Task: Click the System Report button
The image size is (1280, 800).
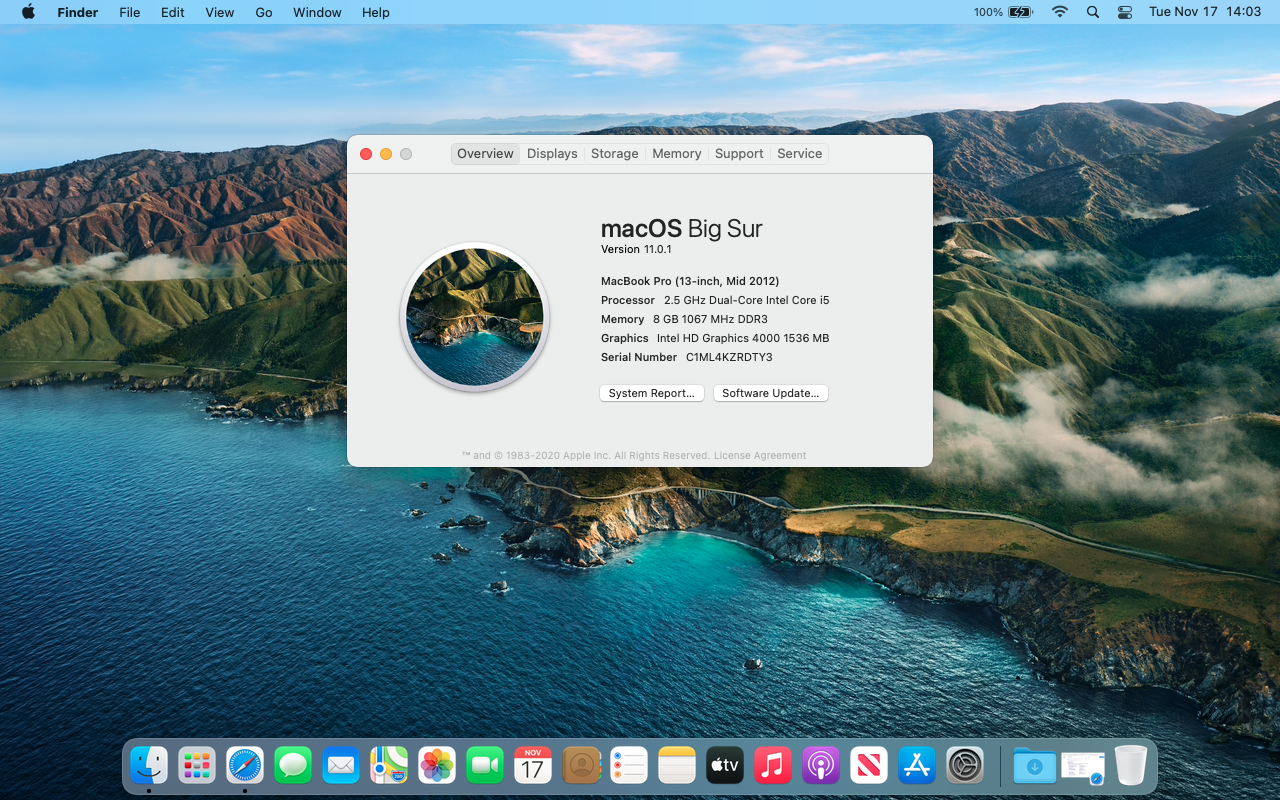Action: point(652,393)
